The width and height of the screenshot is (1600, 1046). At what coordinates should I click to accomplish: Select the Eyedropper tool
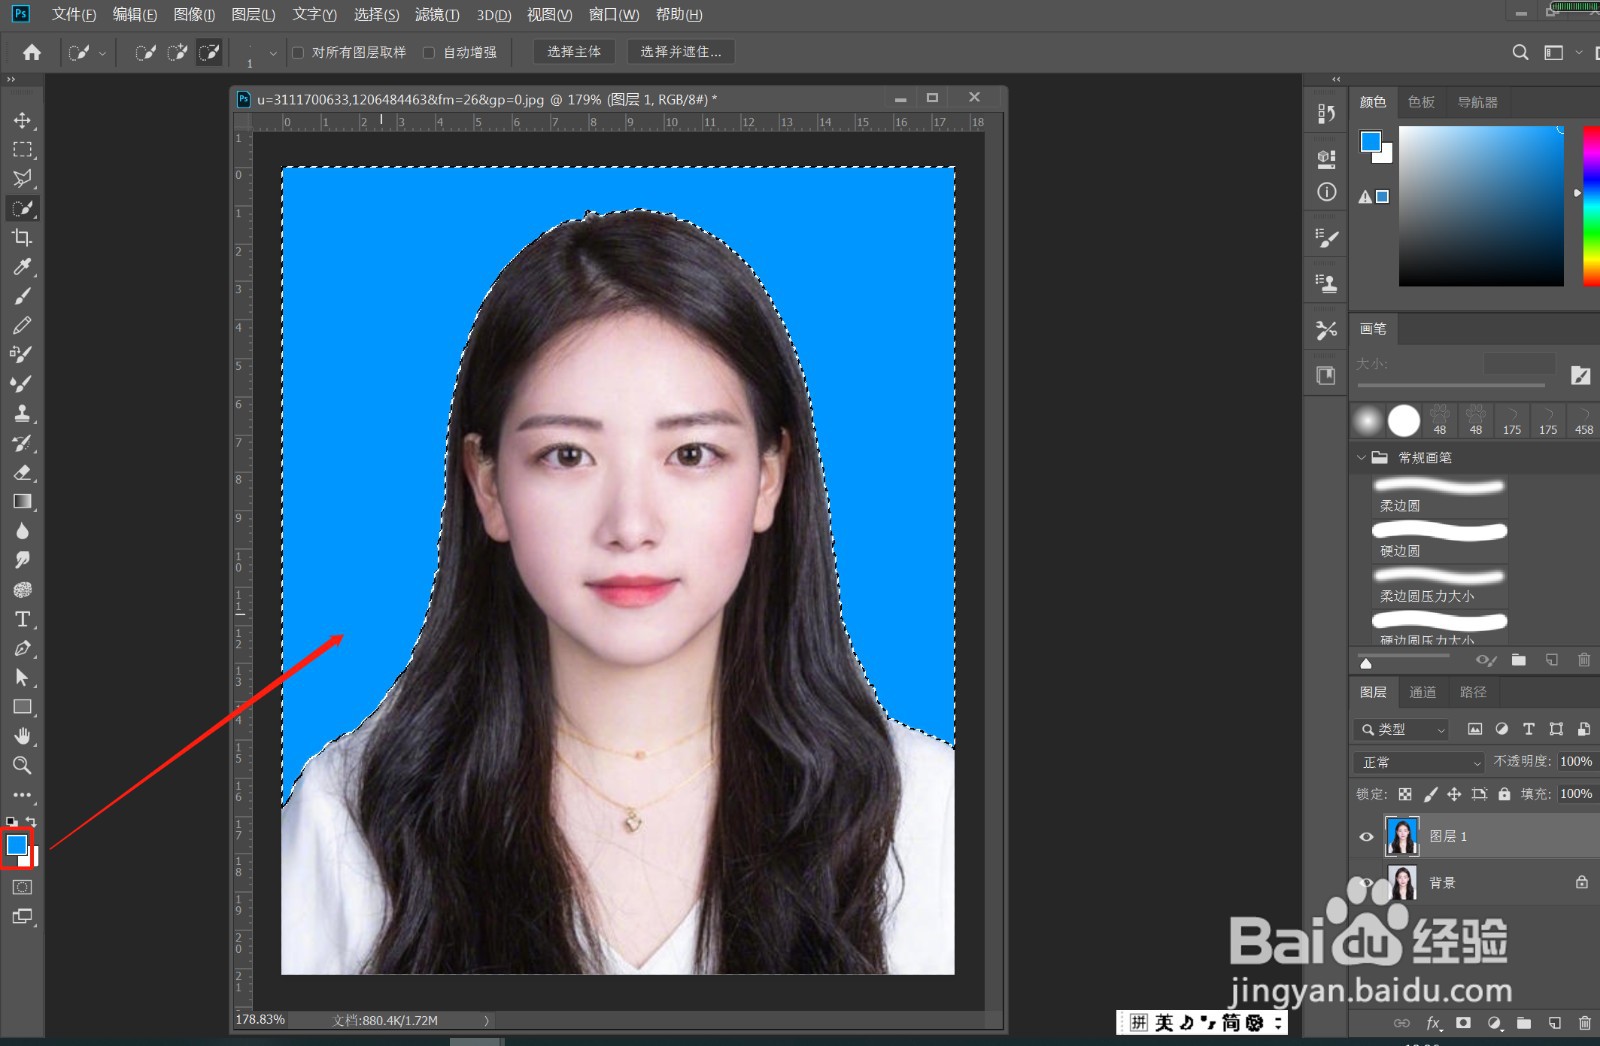coord(22,267)
